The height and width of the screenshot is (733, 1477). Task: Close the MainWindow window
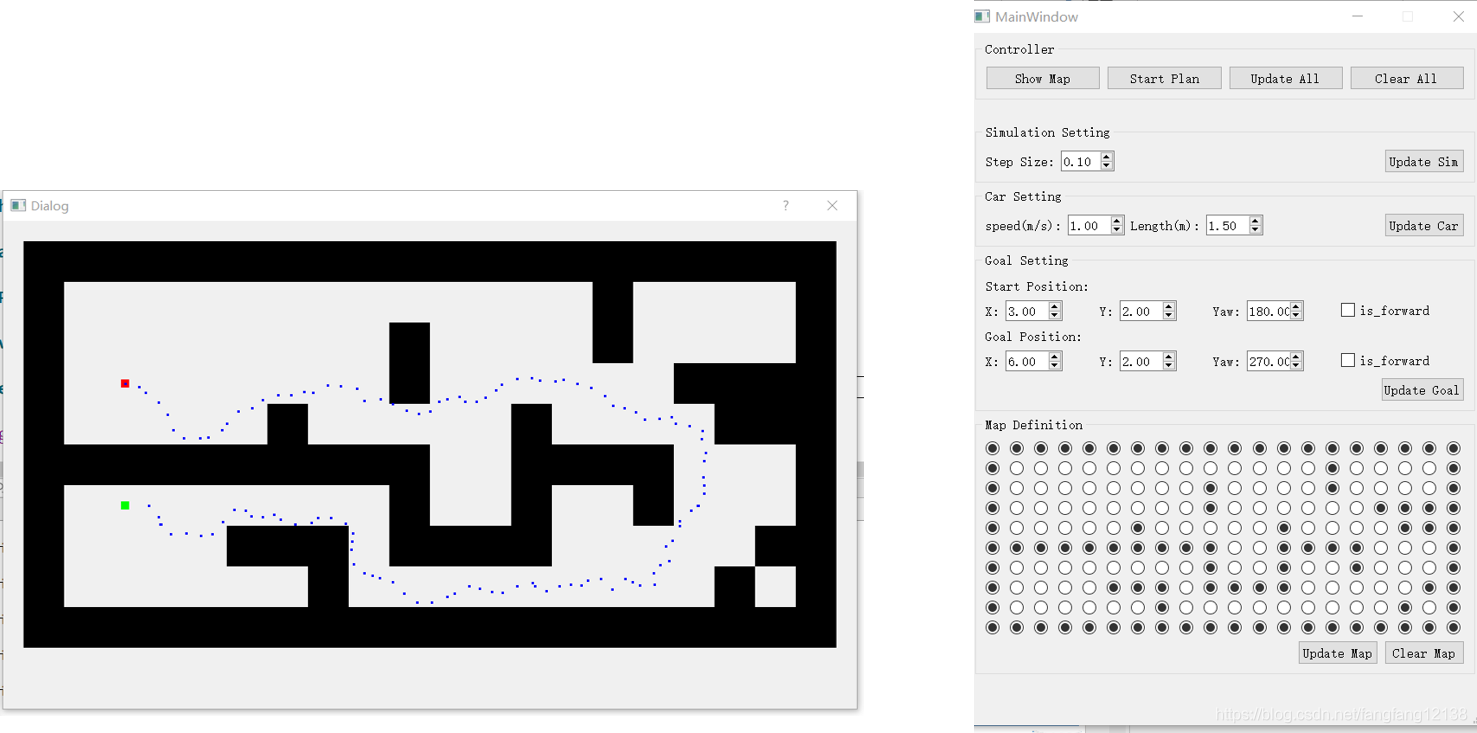1458,16
